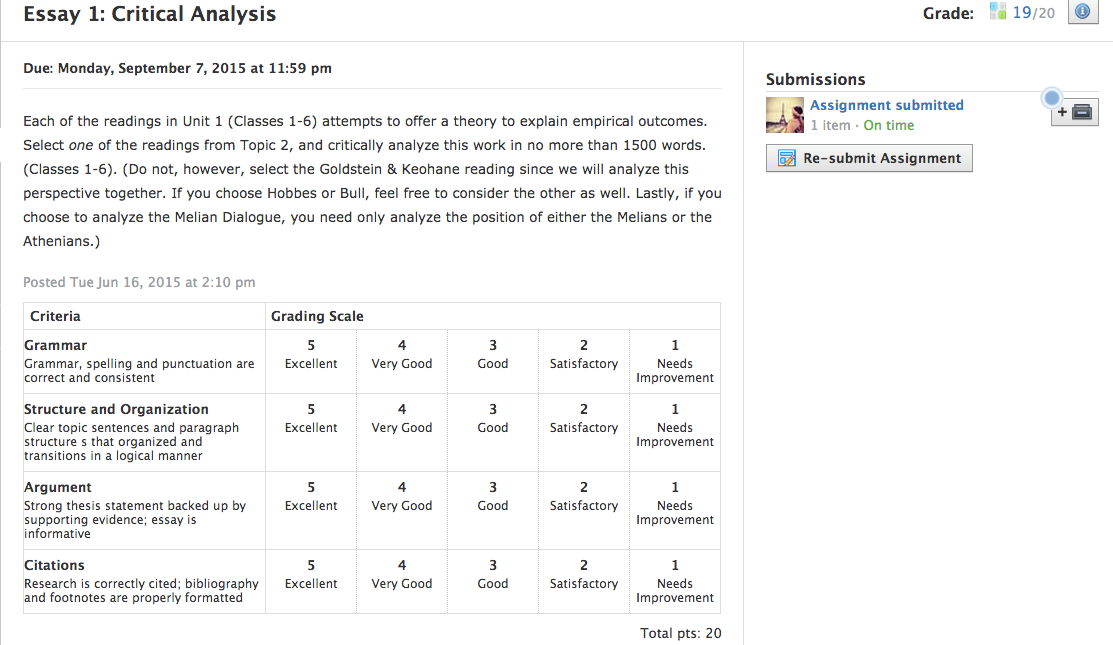Click the On time status text

tap(888, 125)
